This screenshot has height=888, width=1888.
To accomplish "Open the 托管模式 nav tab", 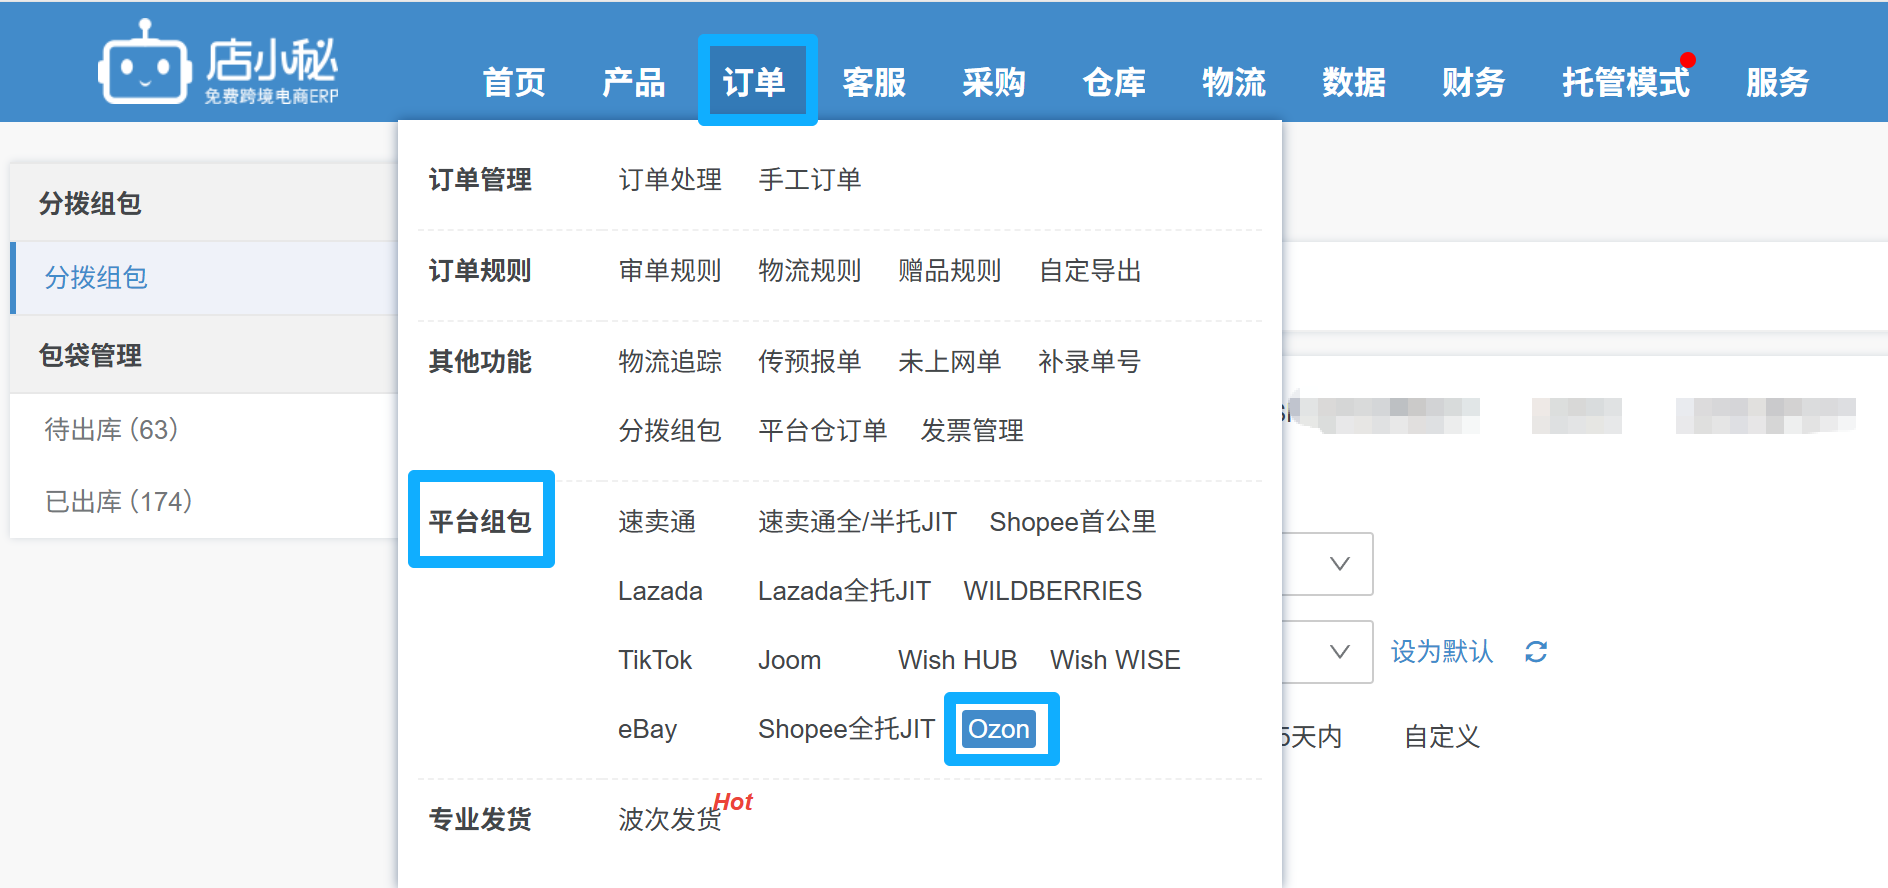I will point(1626,82).
